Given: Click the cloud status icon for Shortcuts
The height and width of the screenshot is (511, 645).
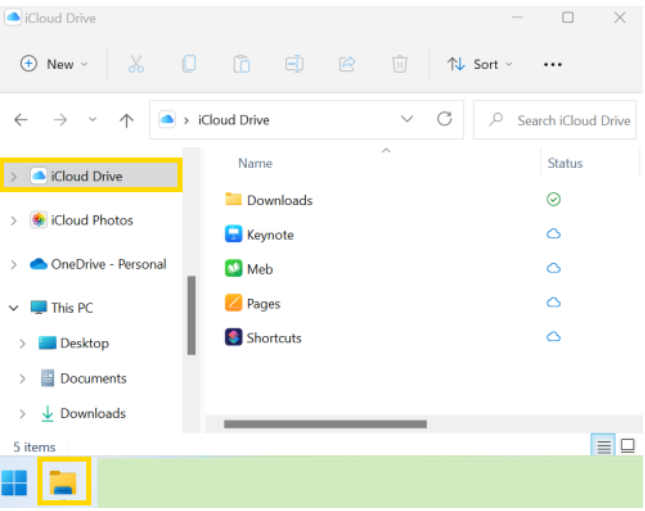Looking at the screenshot, I should [x=553, y=337].
